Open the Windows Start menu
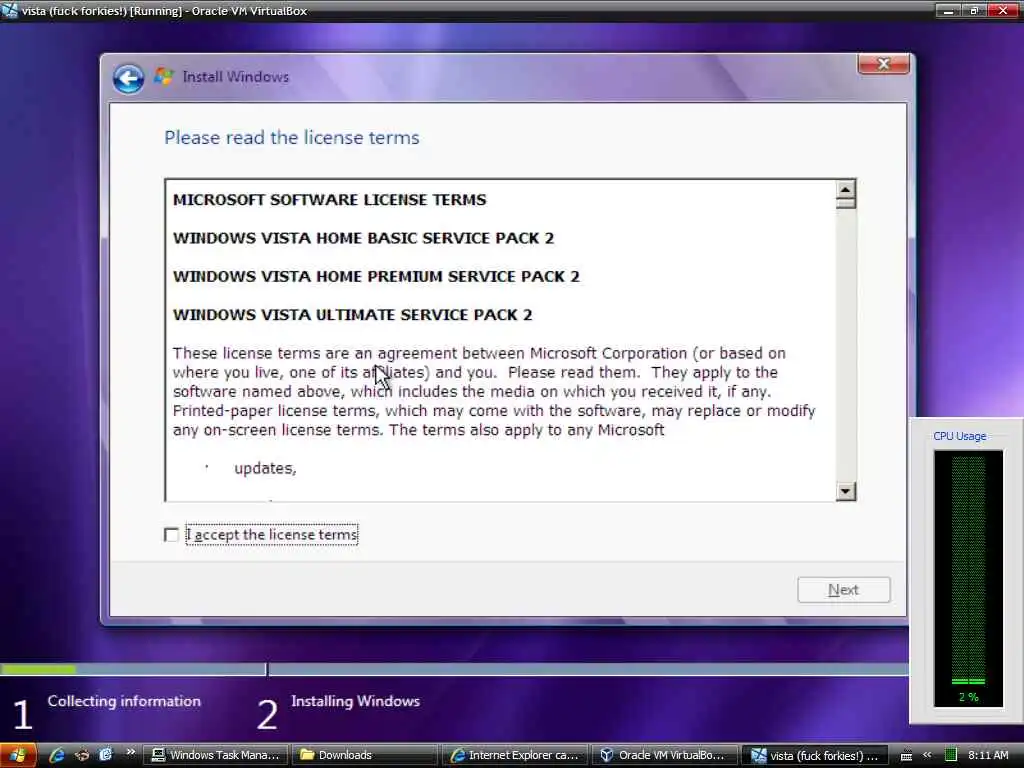This screenshot has height=768, width=1024. tap(18, 755)
